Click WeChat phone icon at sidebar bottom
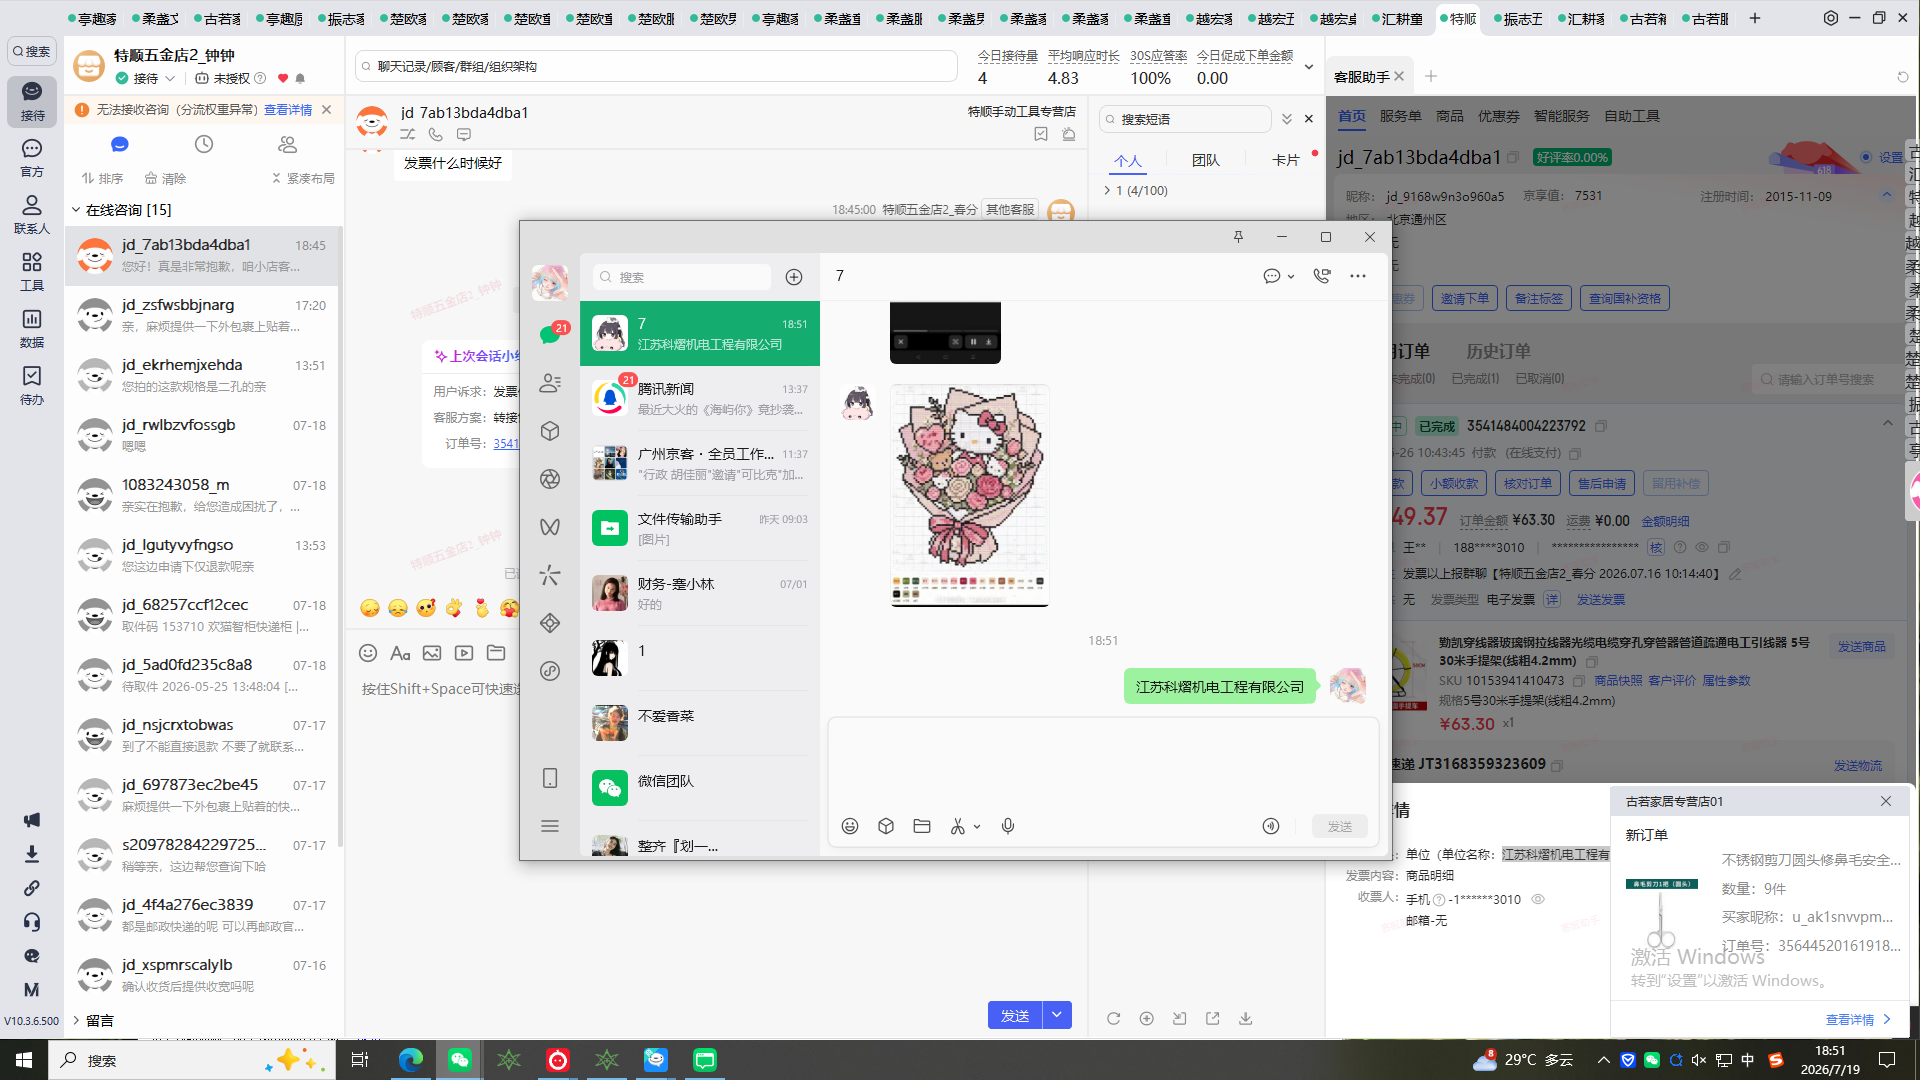 [x=550, y=778]
